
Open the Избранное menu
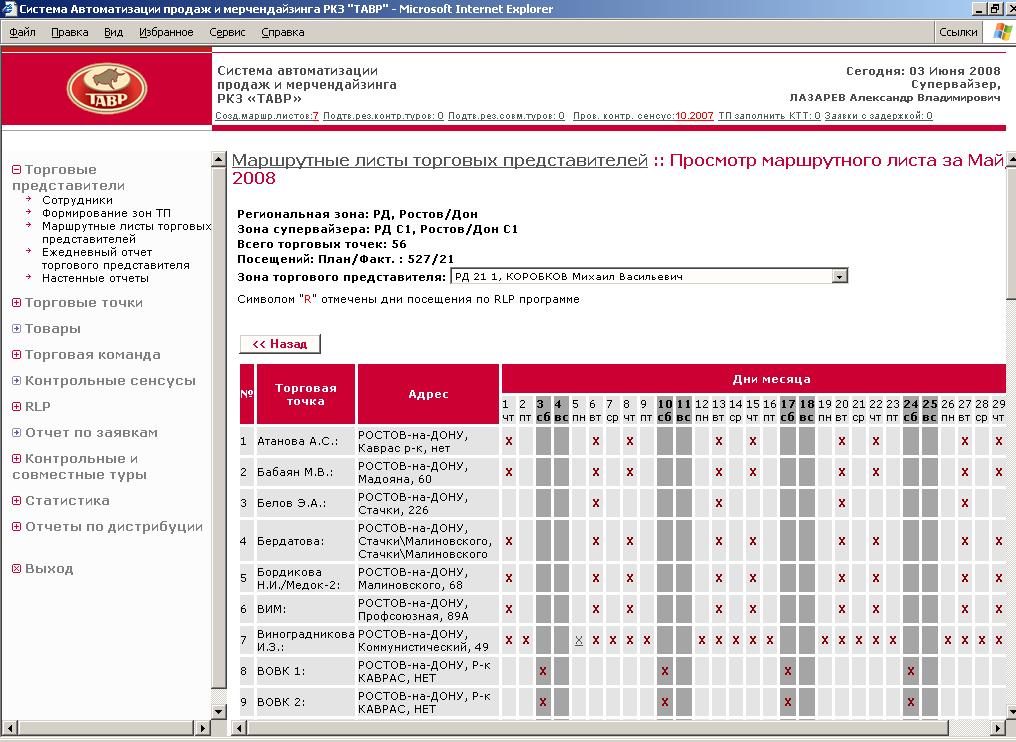[166, 32]
